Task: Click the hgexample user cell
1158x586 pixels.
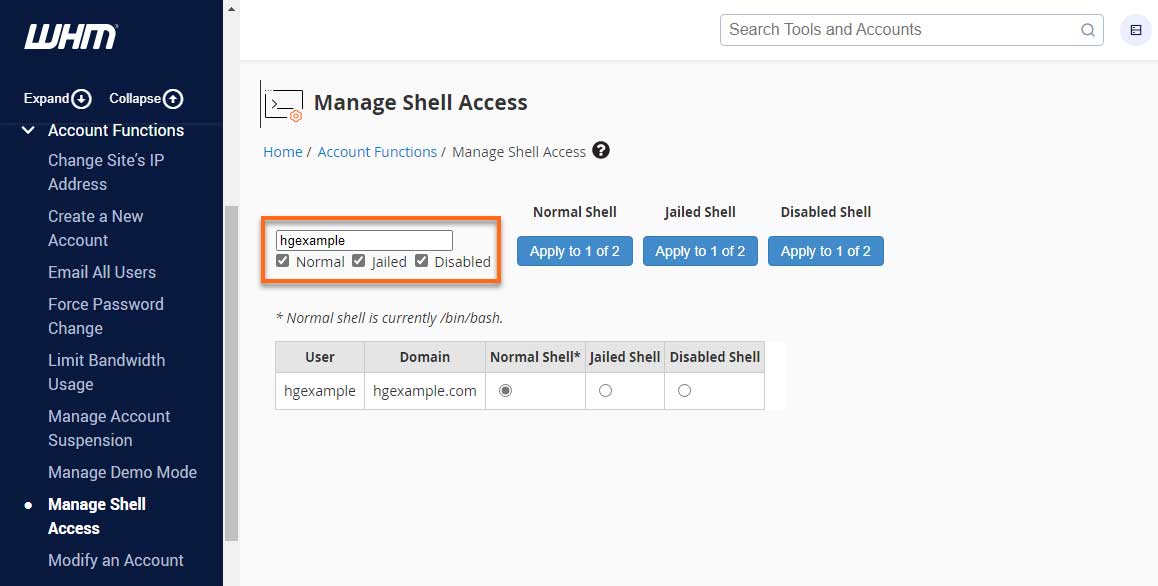Action: pos(320,391)
